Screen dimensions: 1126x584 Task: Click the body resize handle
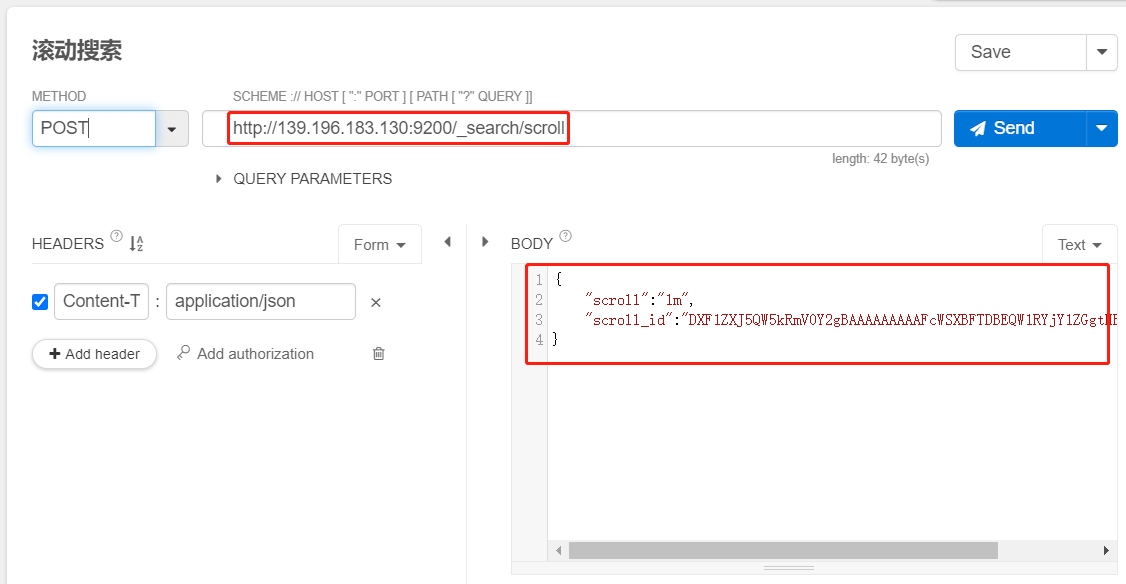[x=788, y=567]
